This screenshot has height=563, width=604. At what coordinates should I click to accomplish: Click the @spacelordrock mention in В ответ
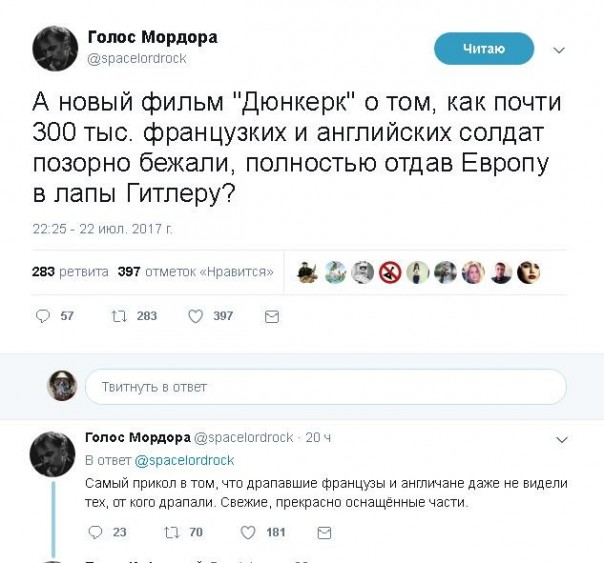(x=184, y=460)
